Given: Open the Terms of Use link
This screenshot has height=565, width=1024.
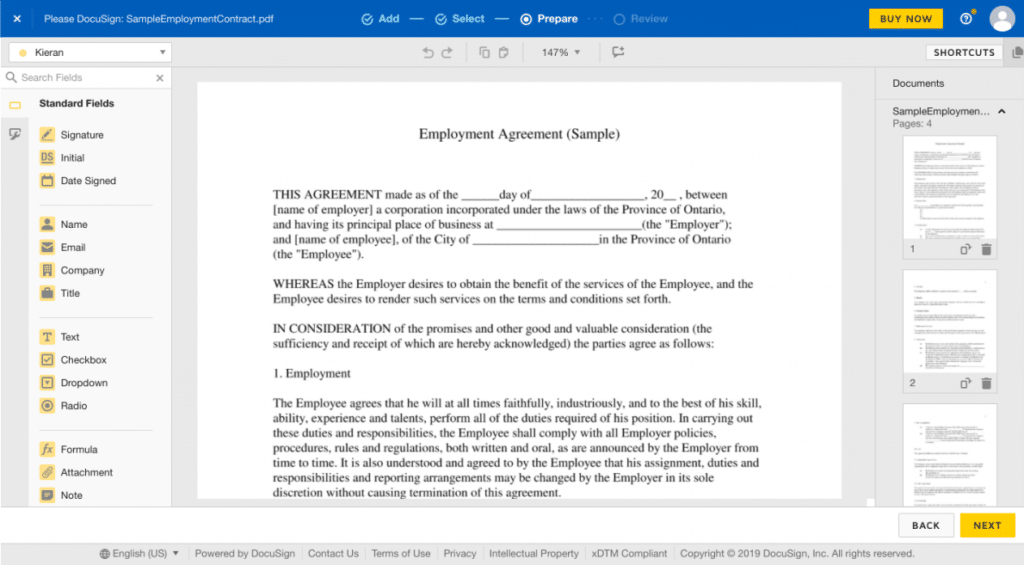Looking at the screenshot, I should pyautogui.click(x=400, y=553).
